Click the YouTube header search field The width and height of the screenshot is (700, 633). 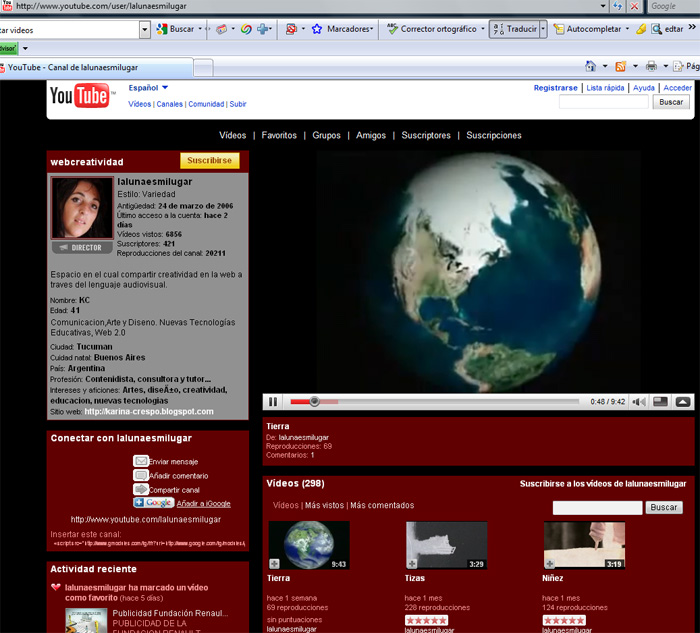604,102
